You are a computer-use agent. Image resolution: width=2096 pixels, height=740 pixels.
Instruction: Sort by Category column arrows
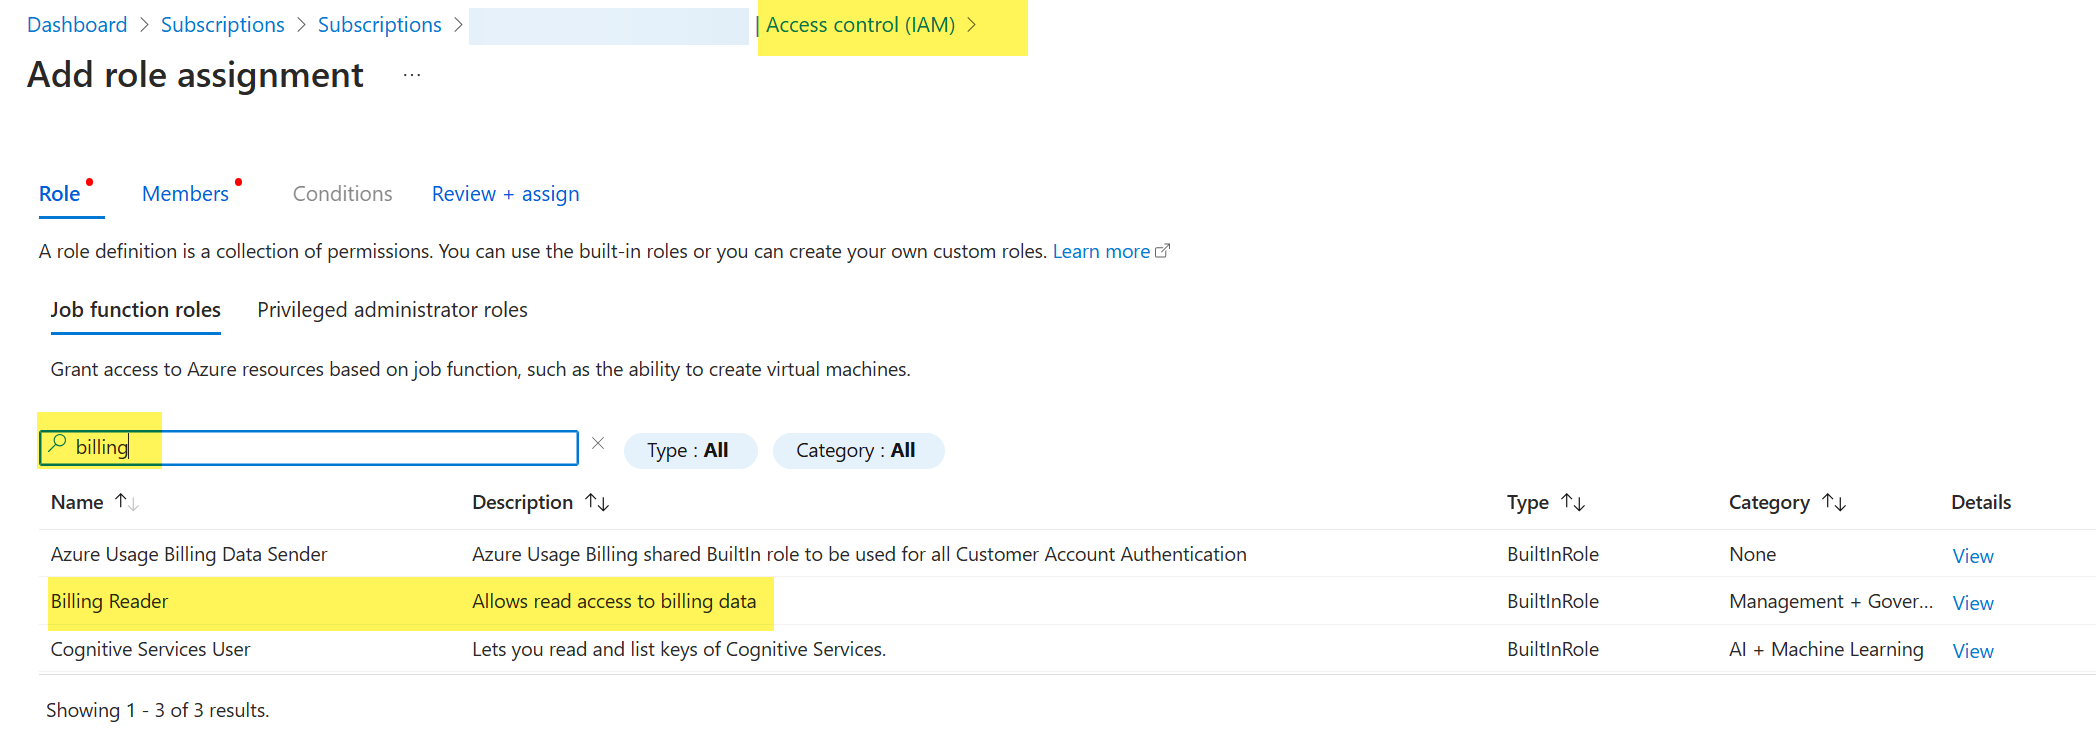click(1834, 502)
